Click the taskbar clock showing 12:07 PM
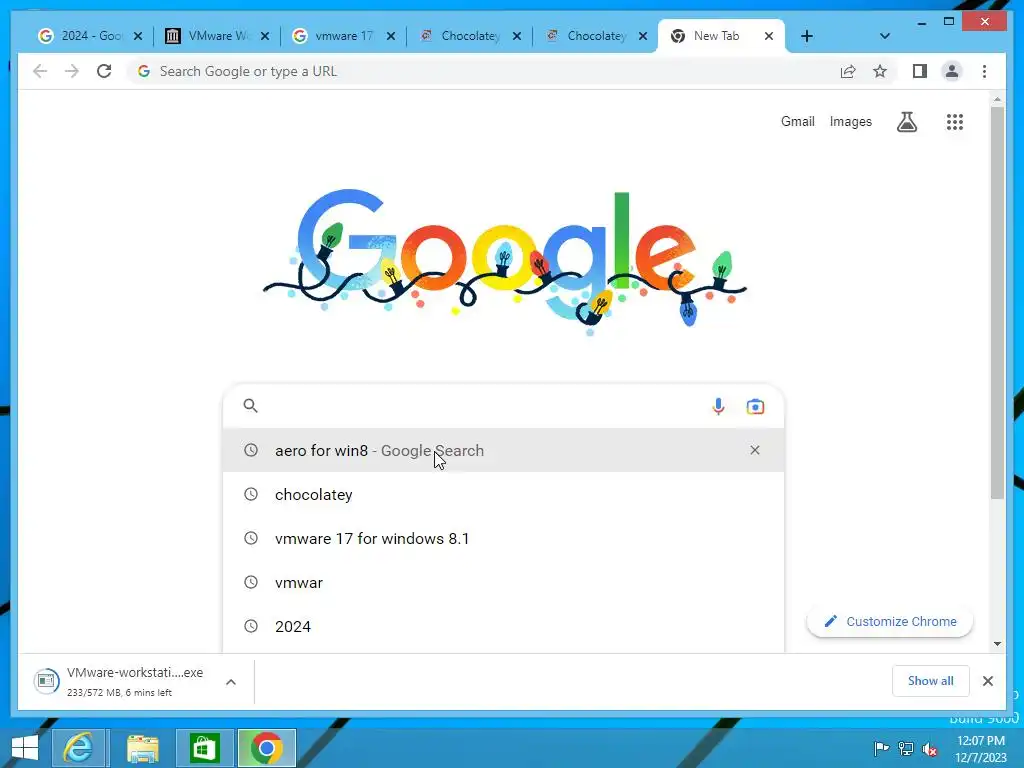 pos(980,749)
